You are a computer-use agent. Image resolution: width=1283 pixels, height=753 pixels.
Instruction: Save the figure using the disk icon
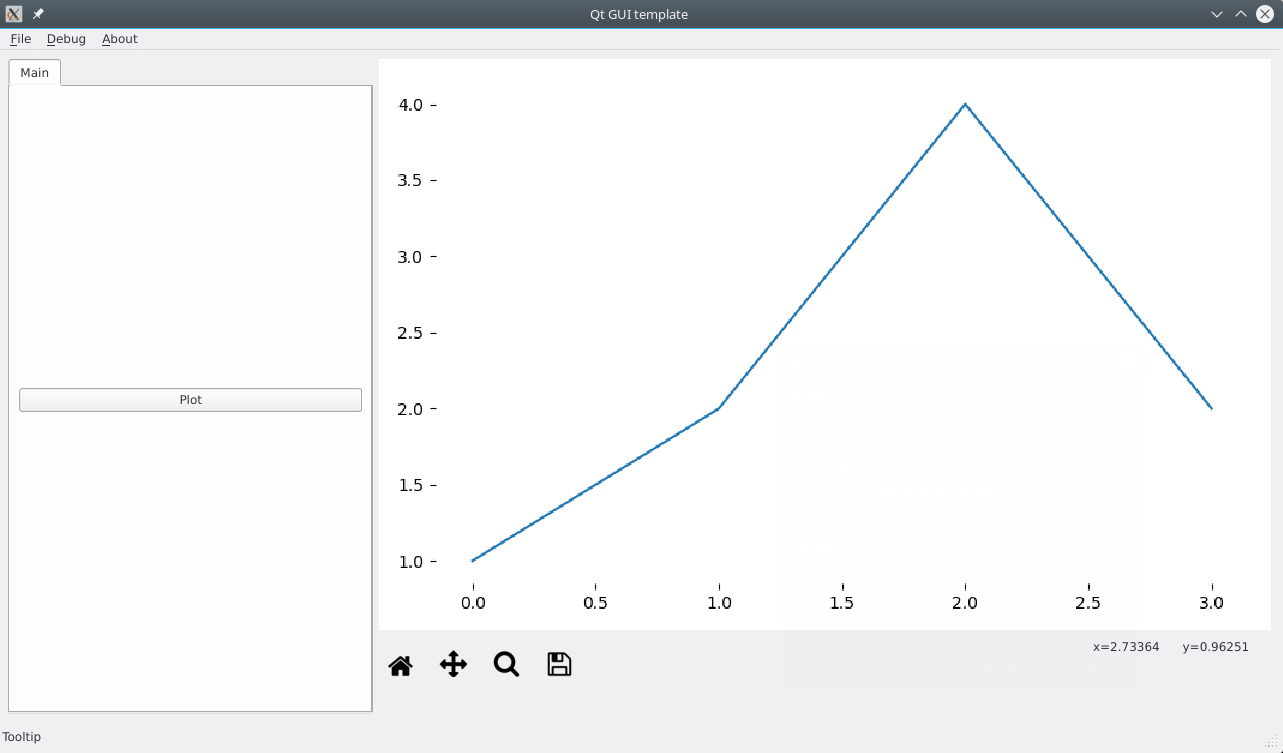559,664
